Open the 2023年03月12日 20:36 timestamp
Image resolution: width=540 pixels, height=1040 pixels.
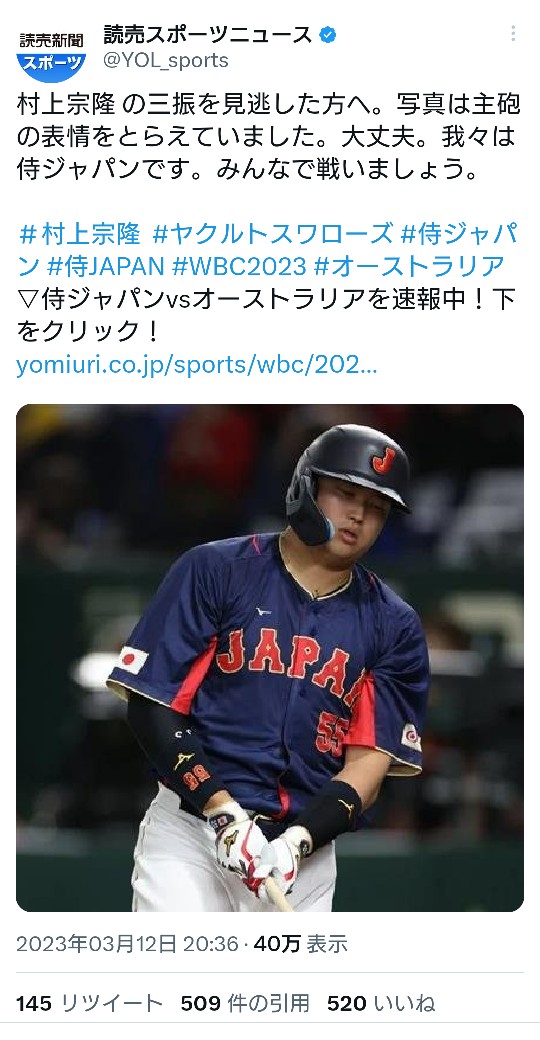(127, 944)
